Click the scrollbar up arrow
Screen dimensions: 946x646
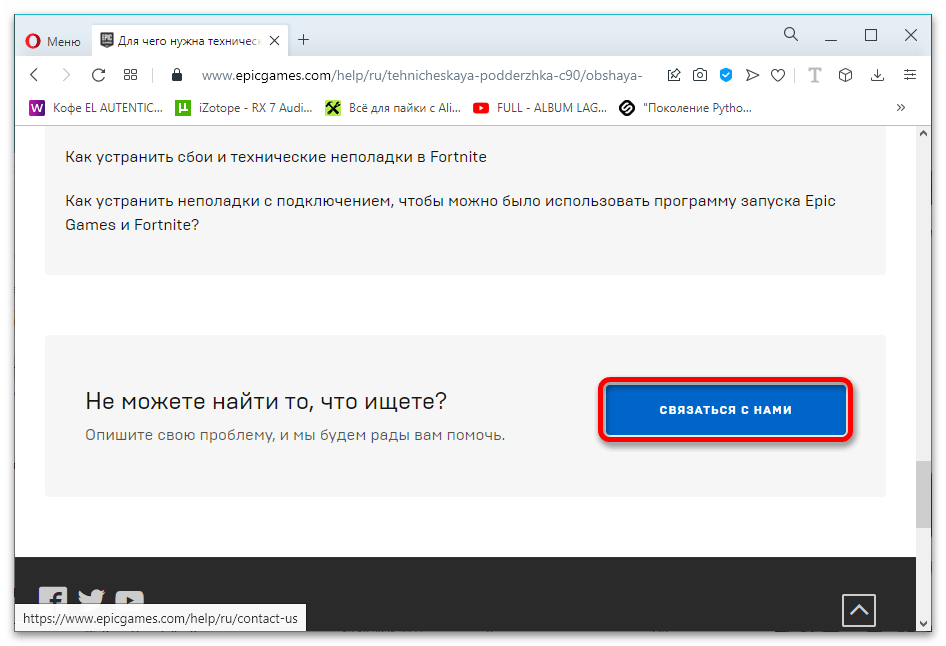[x=923, y=133]
